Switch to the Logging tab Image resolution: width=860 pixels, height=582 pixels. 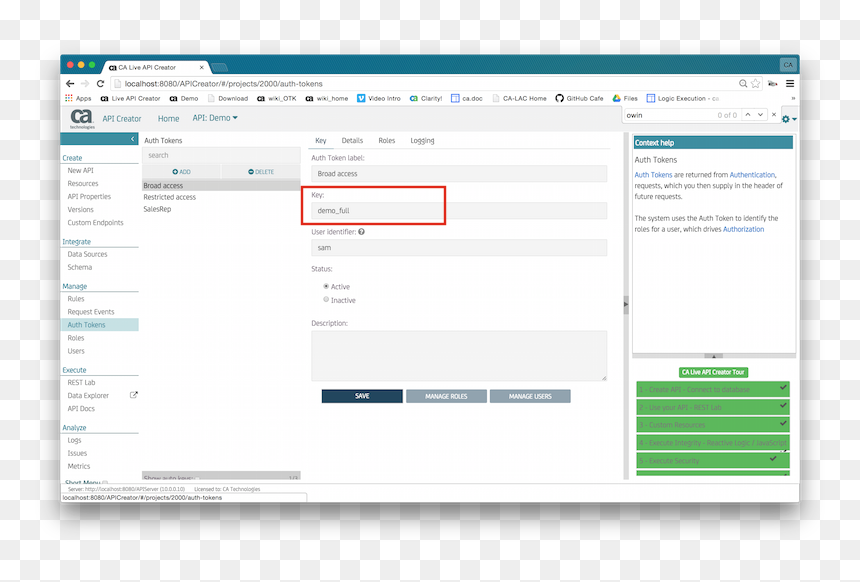tap(422, 140)
